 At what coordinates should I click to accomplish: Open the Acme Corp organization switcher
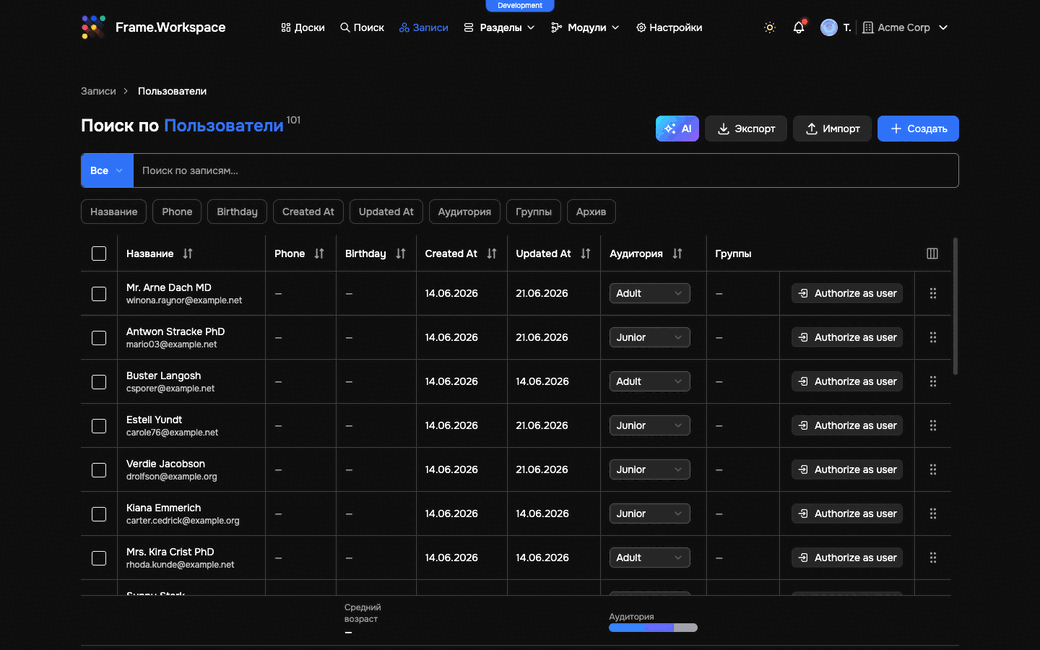tap(905, 27)
